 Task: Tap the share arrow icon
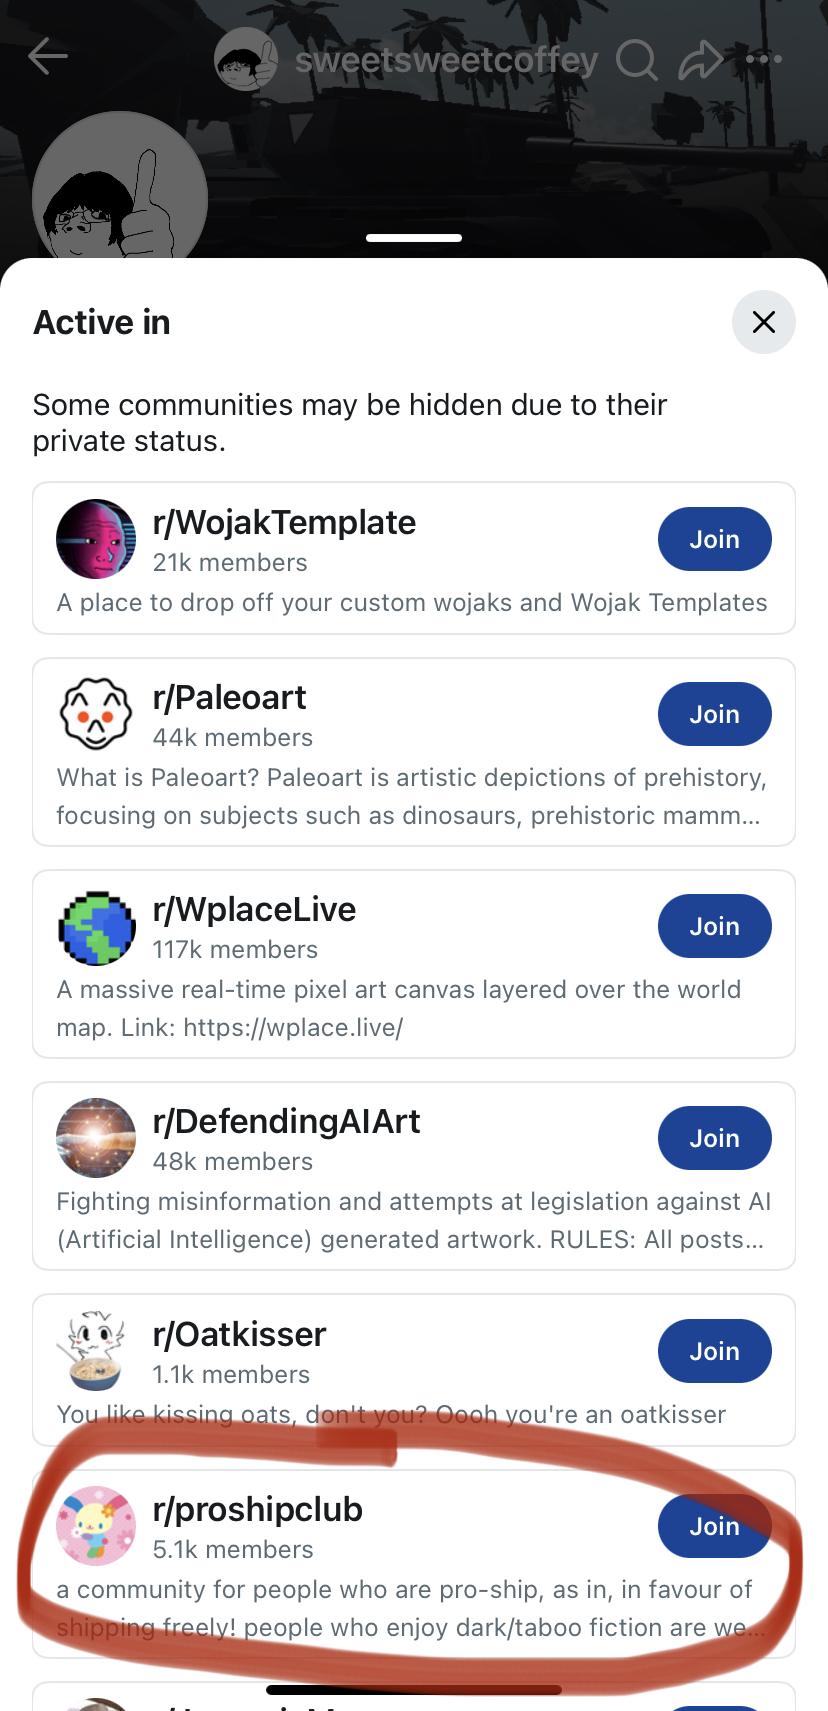pos(700,60)
